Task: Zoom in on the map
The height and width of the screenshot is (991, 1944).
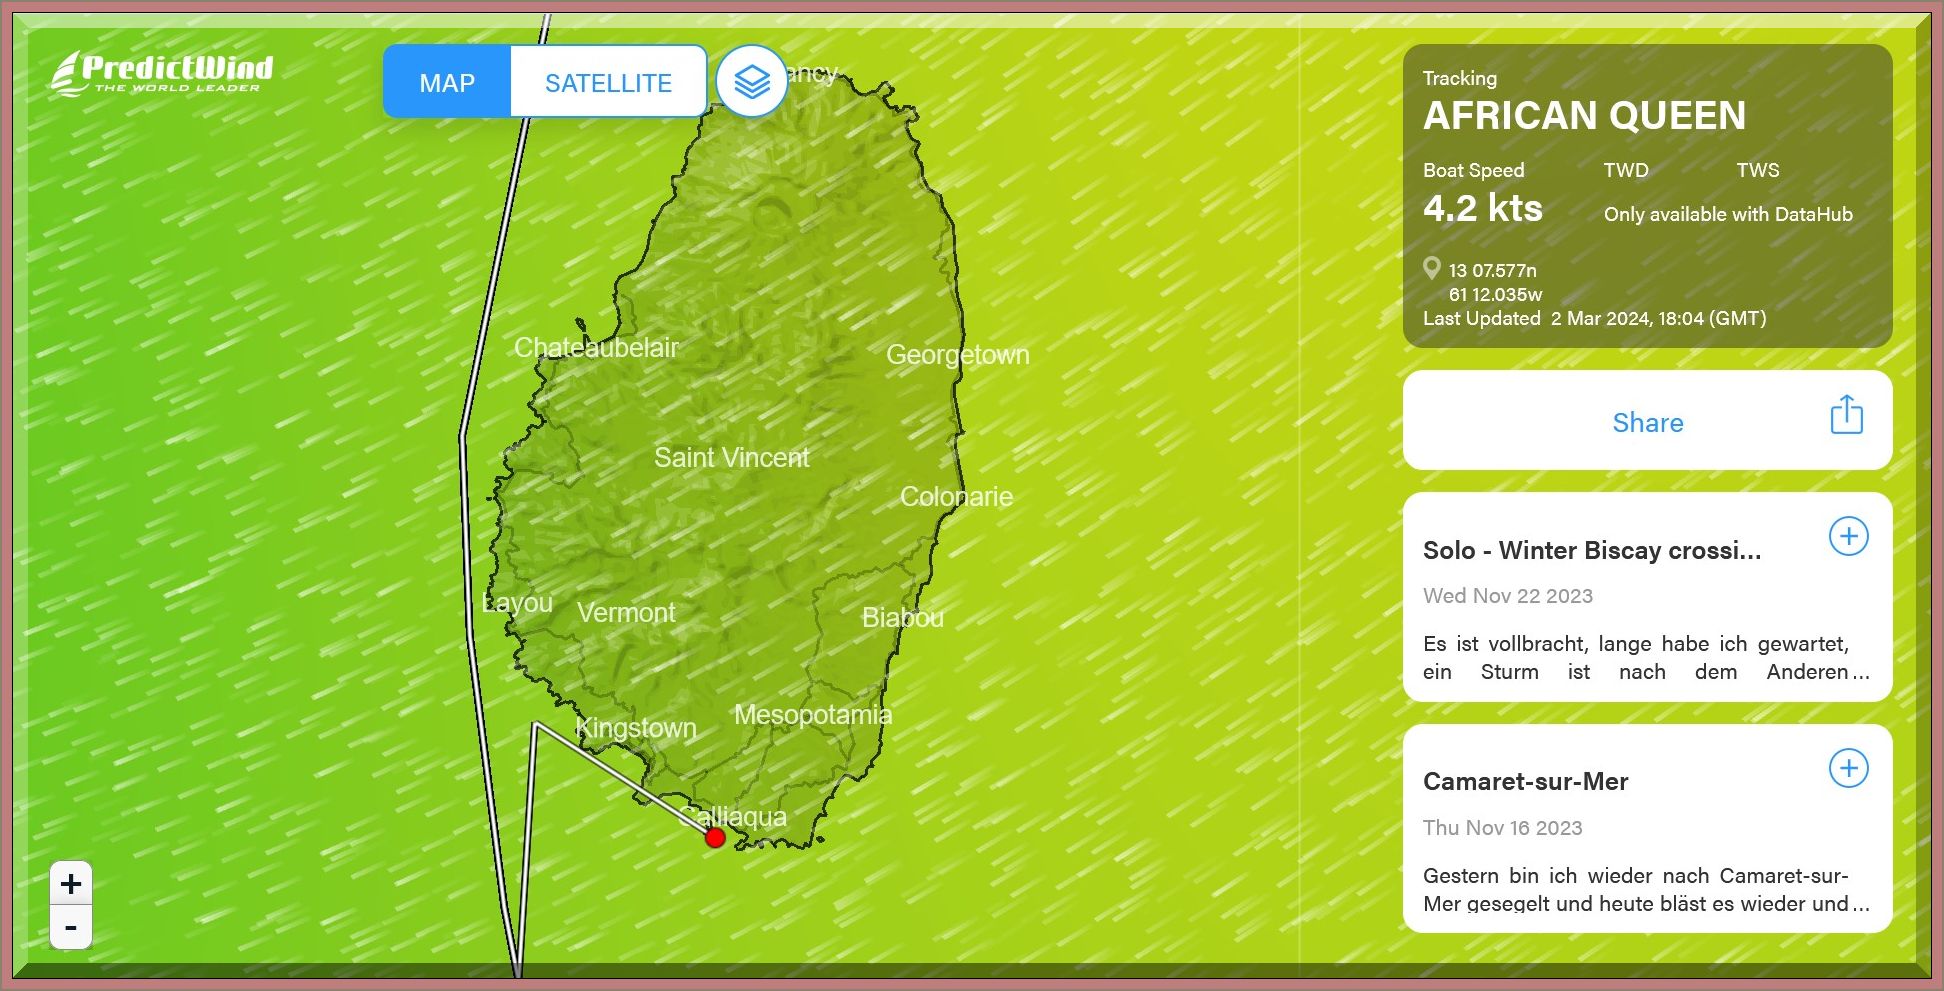Action: (x=71, y=884)
